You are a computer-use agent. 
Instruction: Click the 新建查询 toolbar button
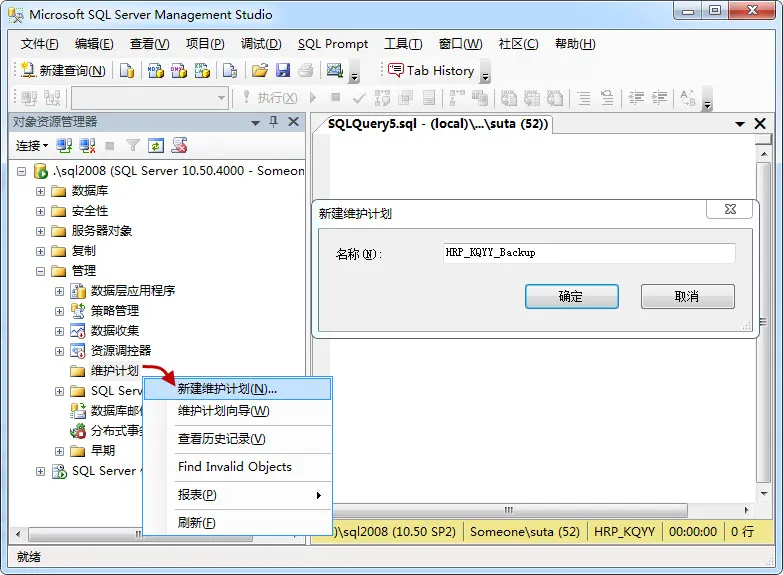[63, 70]
